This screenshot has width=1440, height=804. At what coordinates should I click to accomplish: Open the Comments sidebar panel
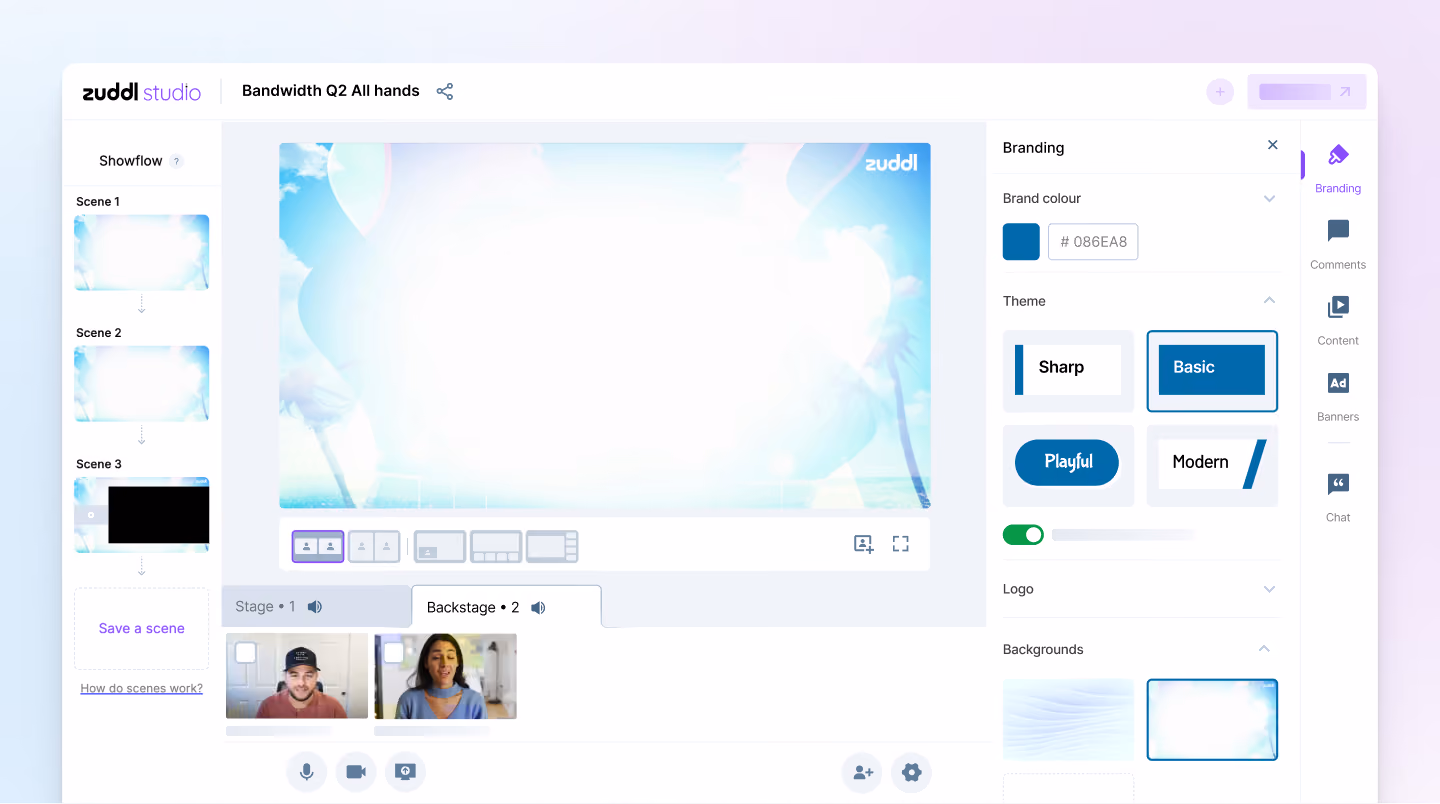[x=1338, y=243]
